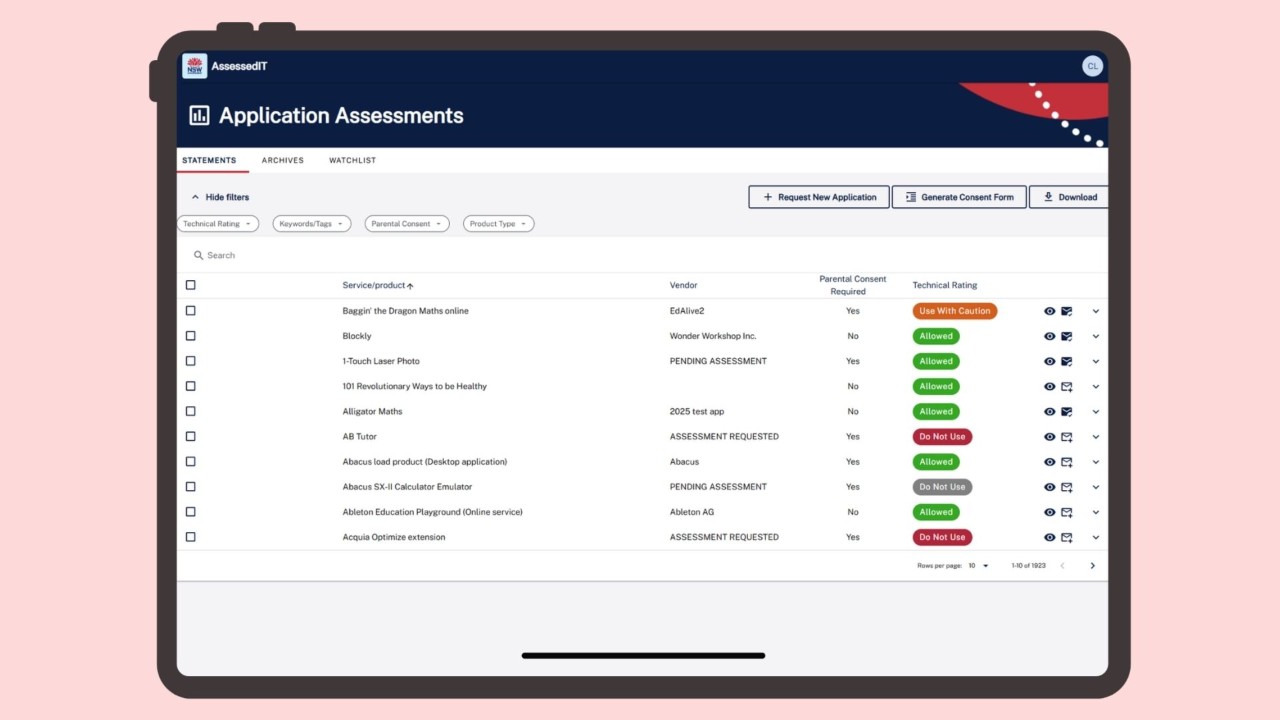Click envelope icon for Acquia Optimize extension
This screenshot has width=1280, height=720.
coord(1067,537)
